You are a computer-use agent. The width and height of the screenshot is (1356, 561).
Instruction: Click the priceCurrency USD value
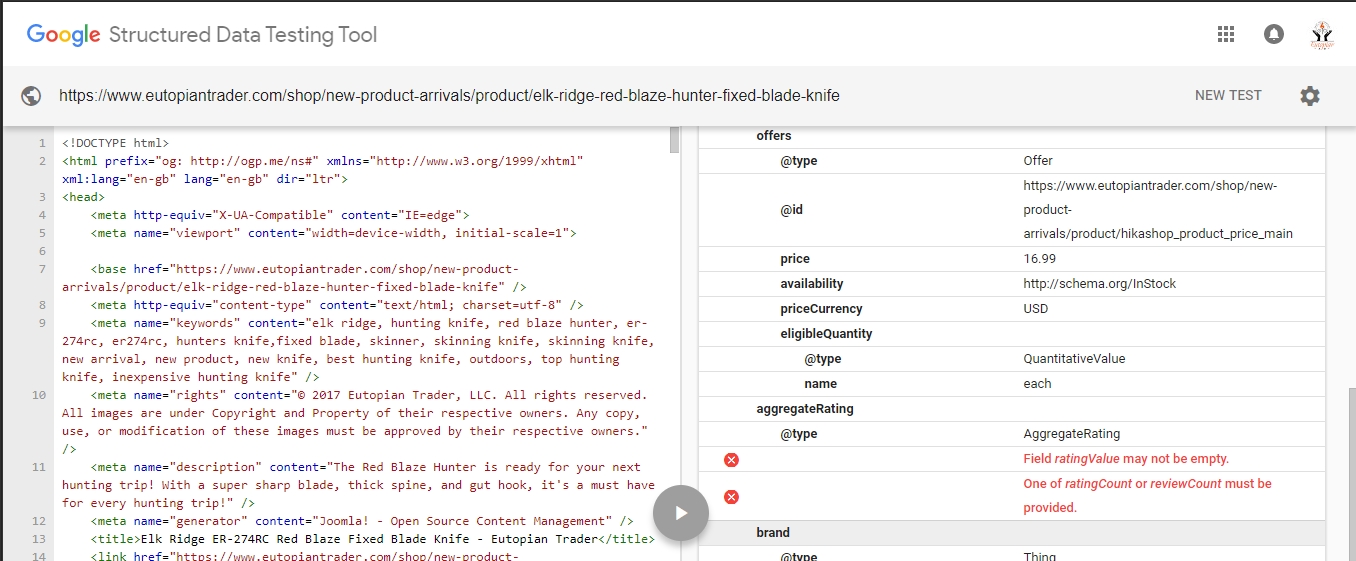(1036, 309)
